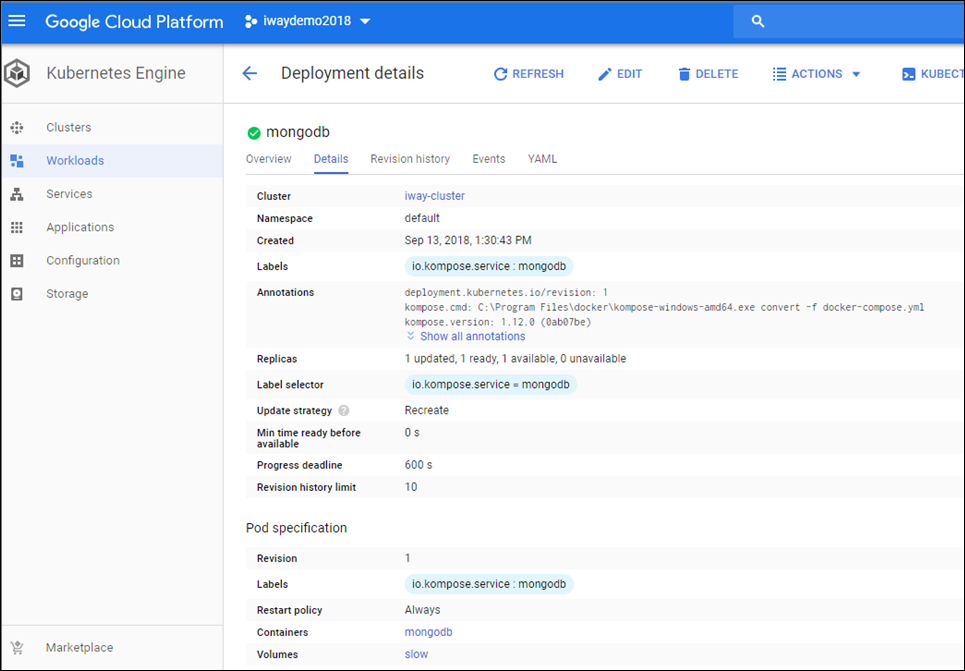Screen dimensions: 965x671
Task: Click the green mongodb status checkmark
Action: pyautogui.click(x=254, y=132)
